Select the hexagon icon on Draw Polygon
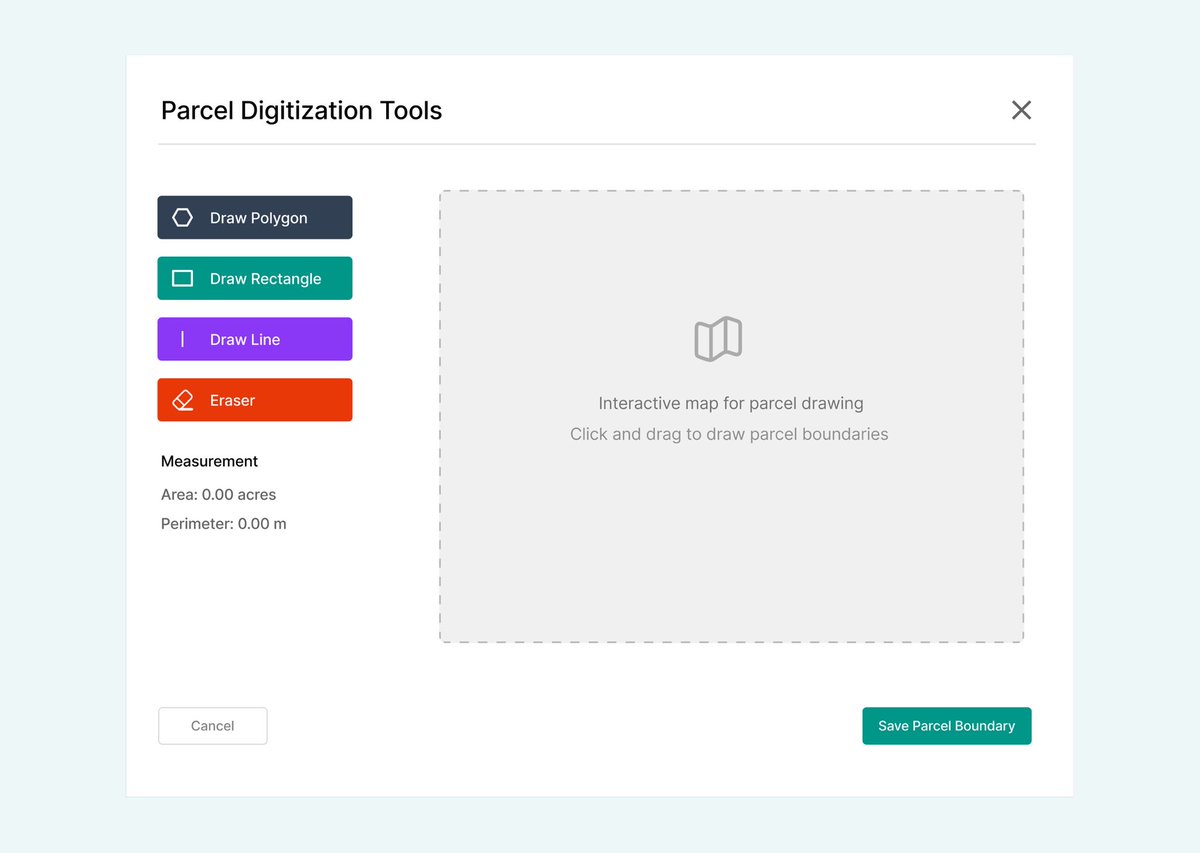 (x=182, y=217)
